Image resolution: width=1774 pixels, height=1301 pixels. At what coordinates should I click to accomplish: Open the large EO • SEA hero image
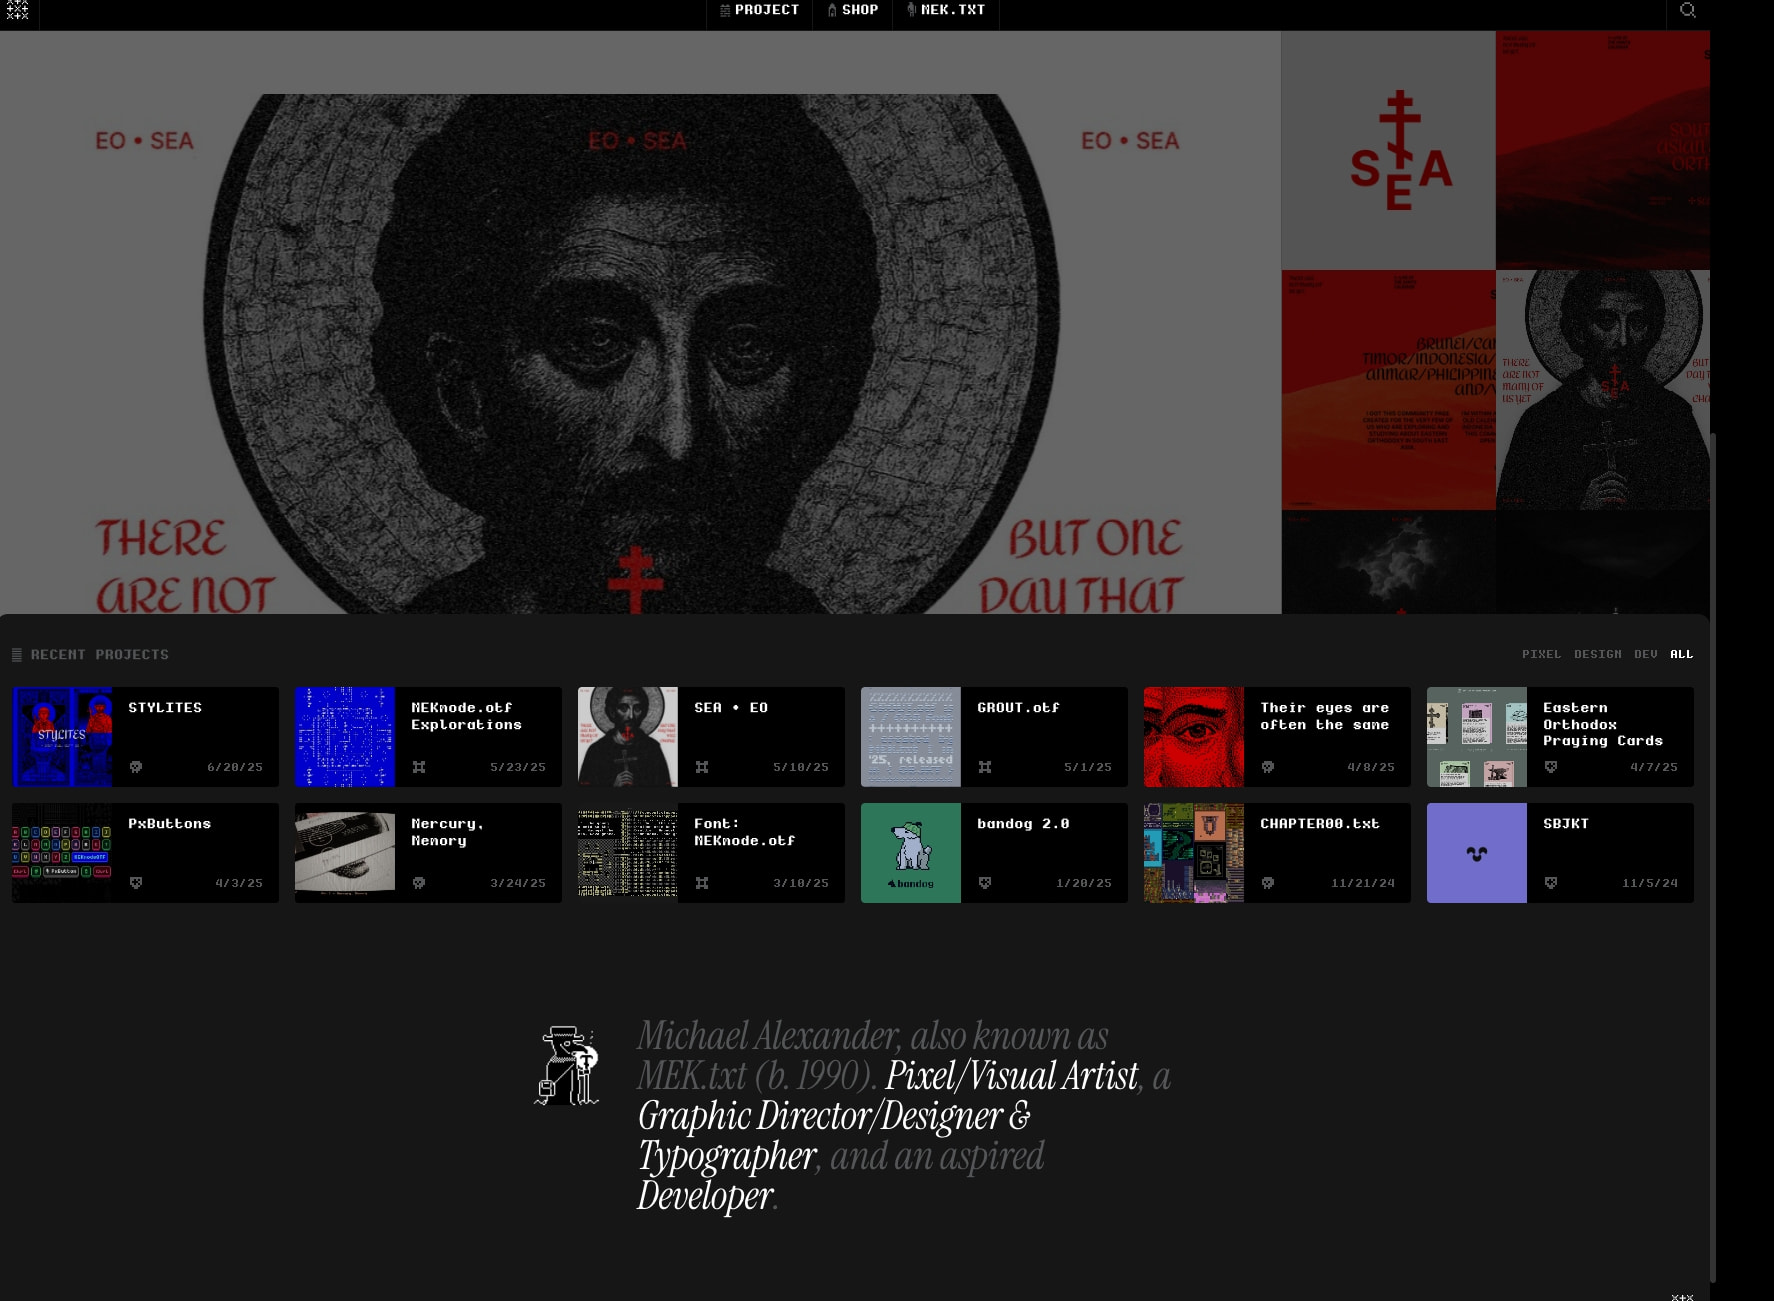coord(640,322)
